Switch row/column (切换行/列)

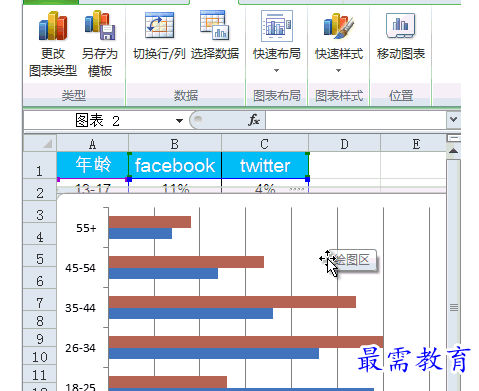click(159, 36)
